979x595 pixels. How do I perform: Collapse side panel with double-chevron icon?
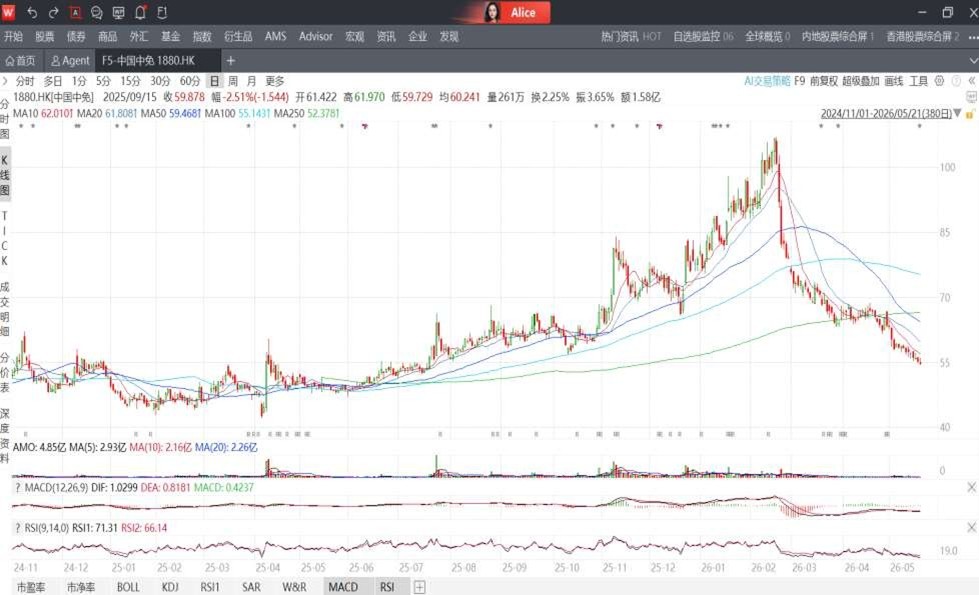click(x=972, y=81)
